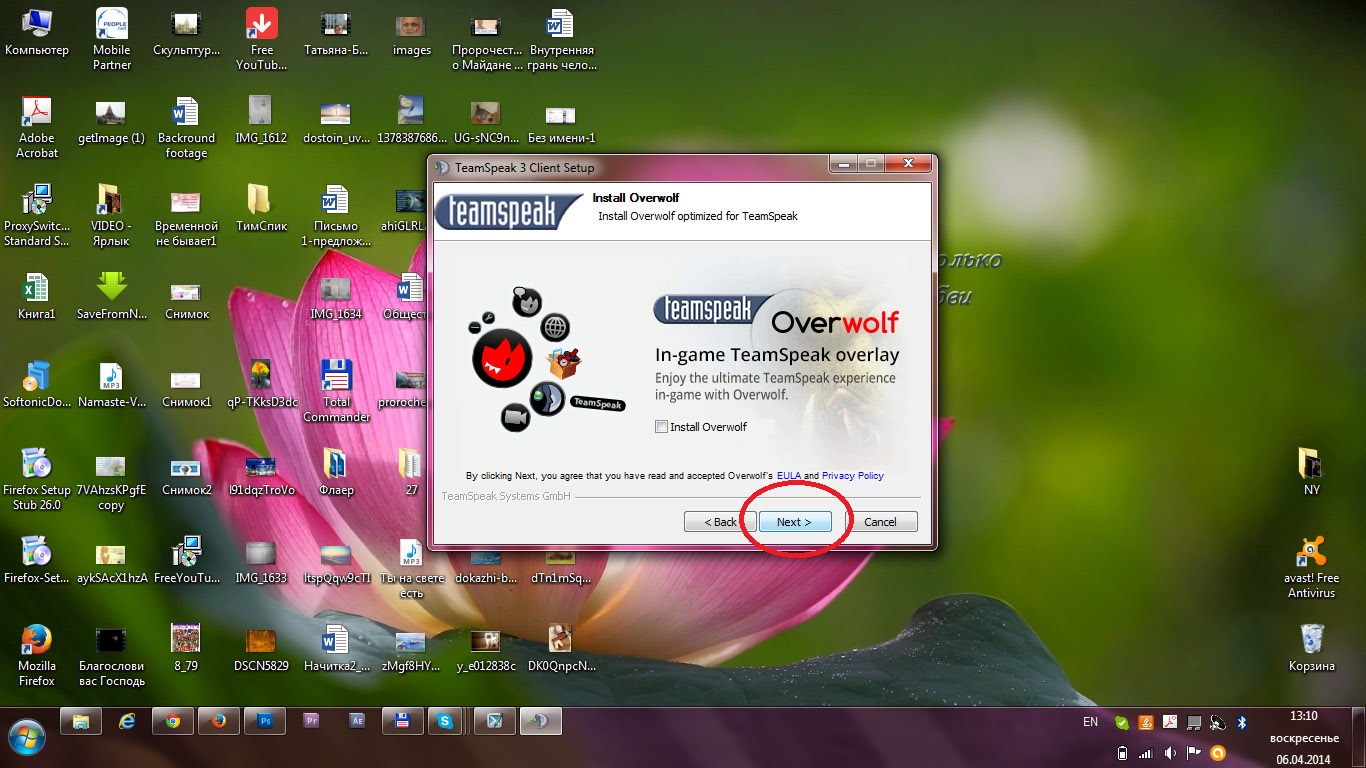Image resolution: width=1366 pixels, height=768 pixels.
Task: Select the 8_79 image file
Action: click(186, 648)
